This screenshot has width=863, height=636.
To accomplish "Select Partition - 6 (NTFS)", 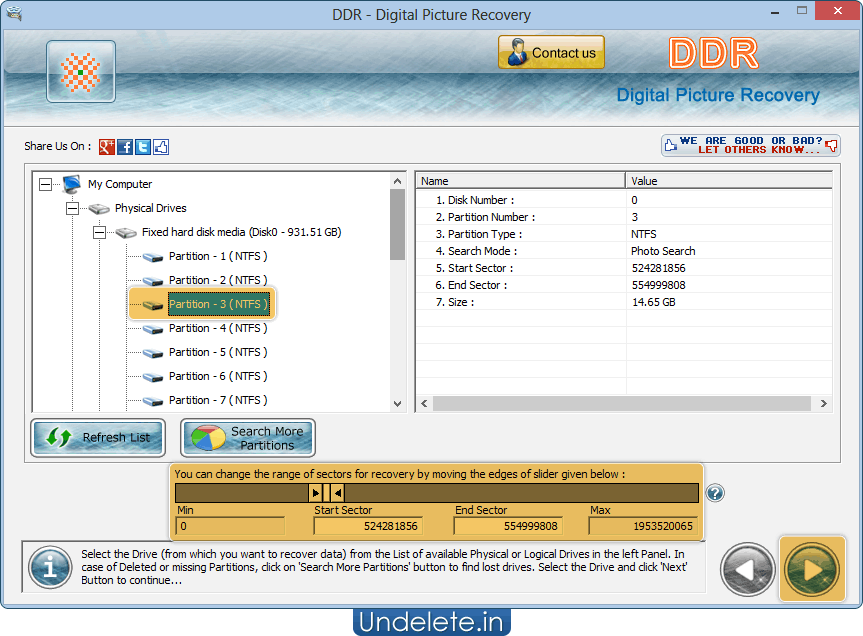I will coord(218,376).
